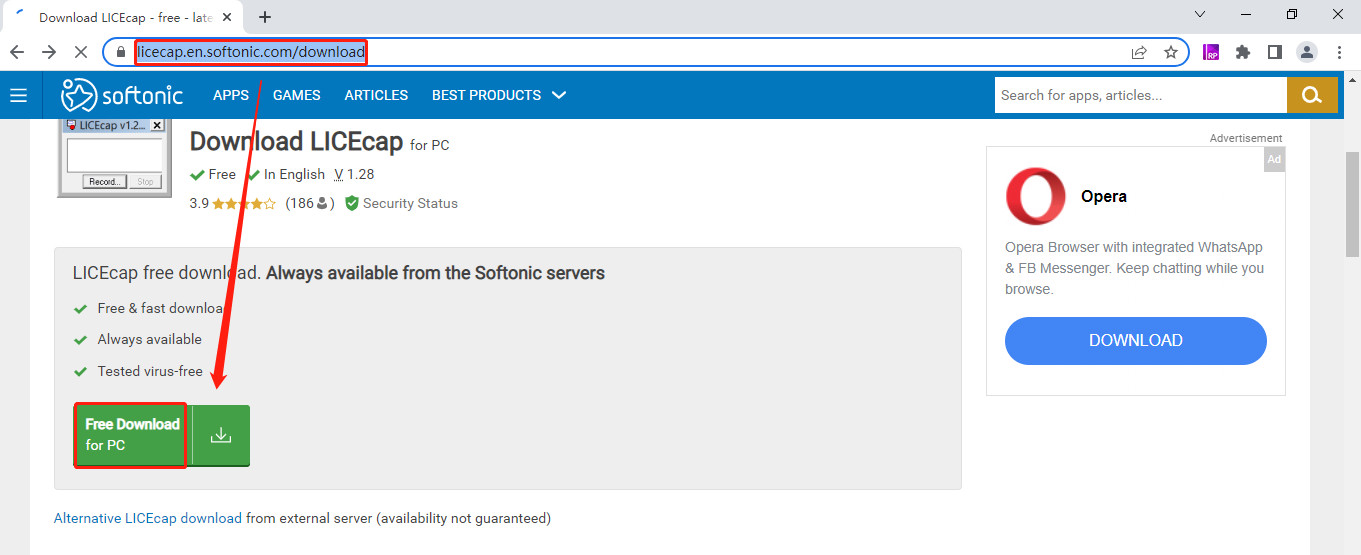Go to Softonic home via logo
The image size is (1361, 555).
pos(122,95)
